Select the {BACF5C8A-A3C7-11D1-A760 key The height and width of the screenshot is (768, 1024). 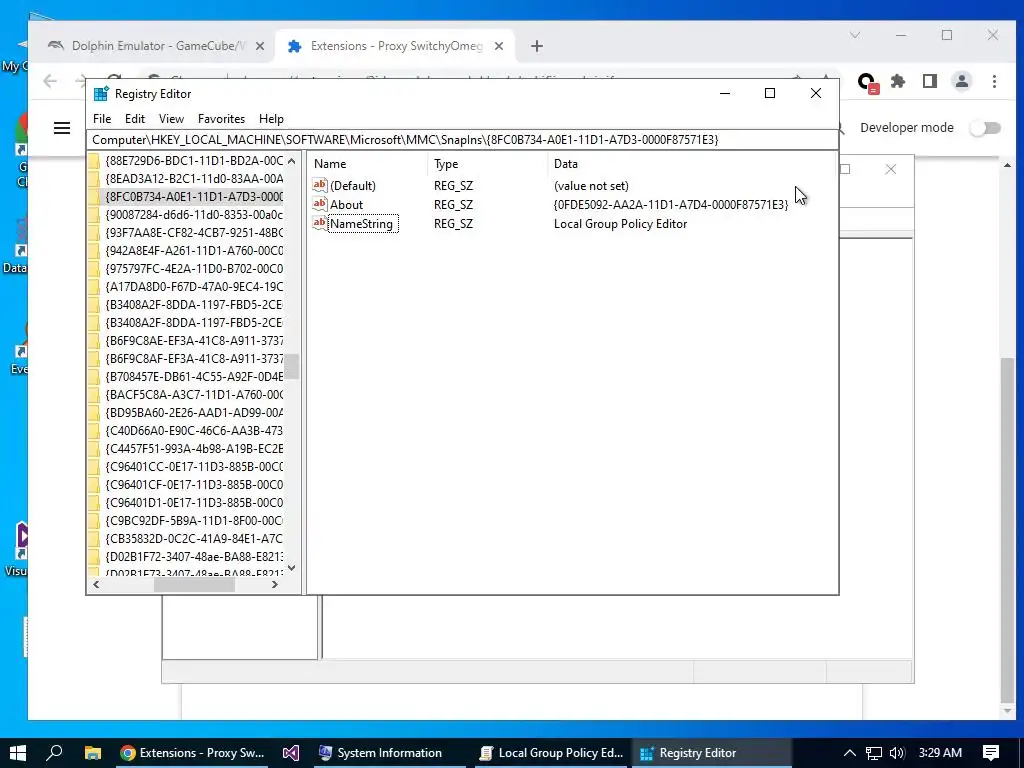pyautogui.click(x=194, y=394)
